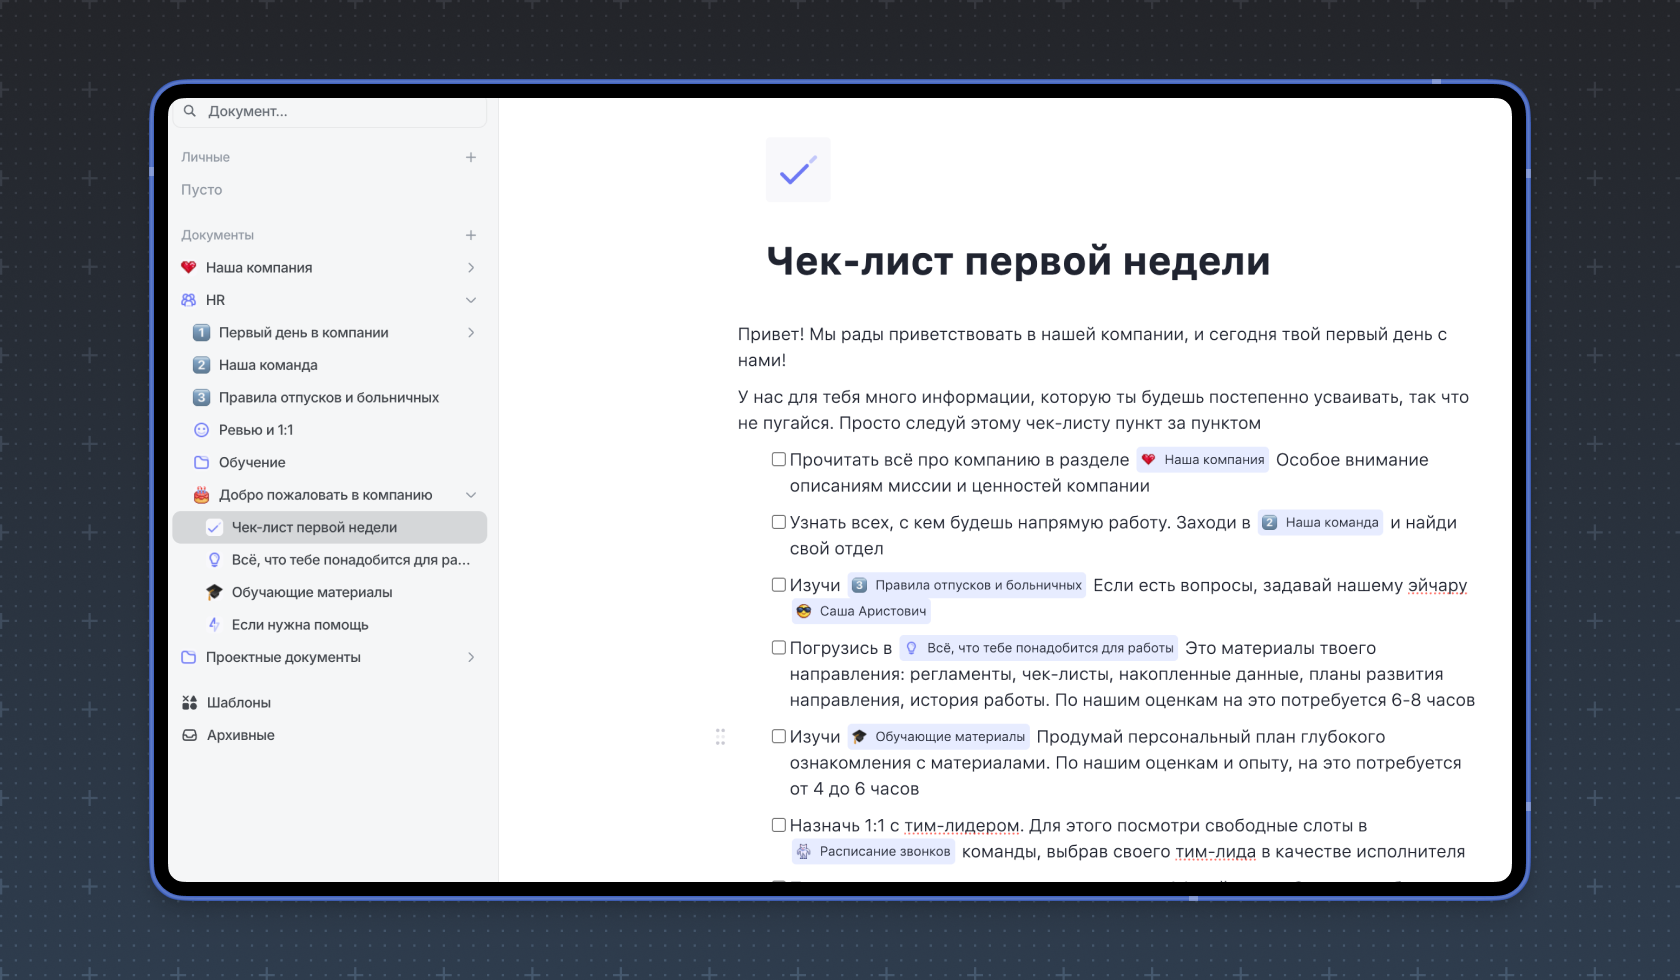This screenshot has width=1680, height=980.
Task: Open the 'Правила отпусков и больничных' inline link
Action: point(967,586)
